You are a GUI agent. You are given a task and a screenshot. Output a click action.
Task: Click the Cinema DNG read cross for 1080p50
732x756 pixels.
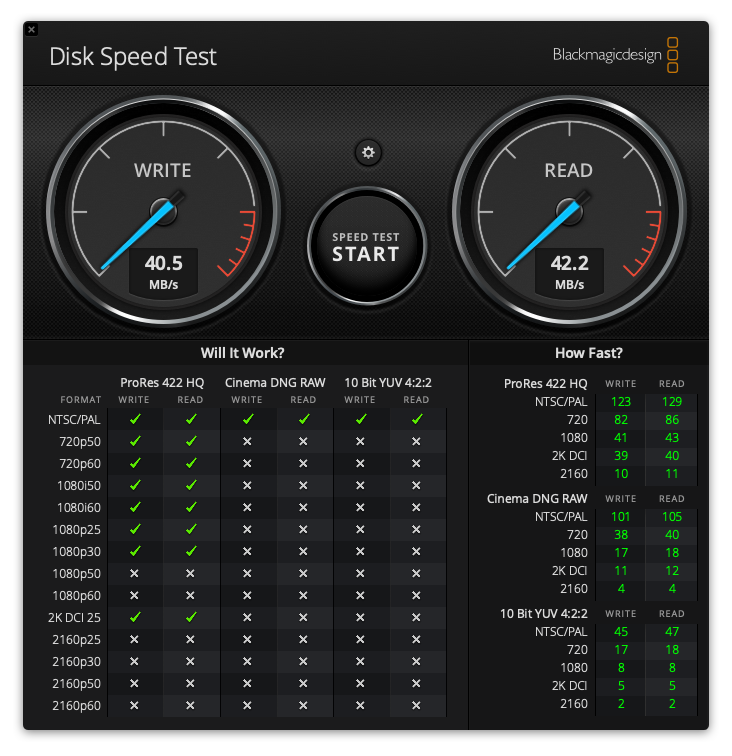pos(303,573)
